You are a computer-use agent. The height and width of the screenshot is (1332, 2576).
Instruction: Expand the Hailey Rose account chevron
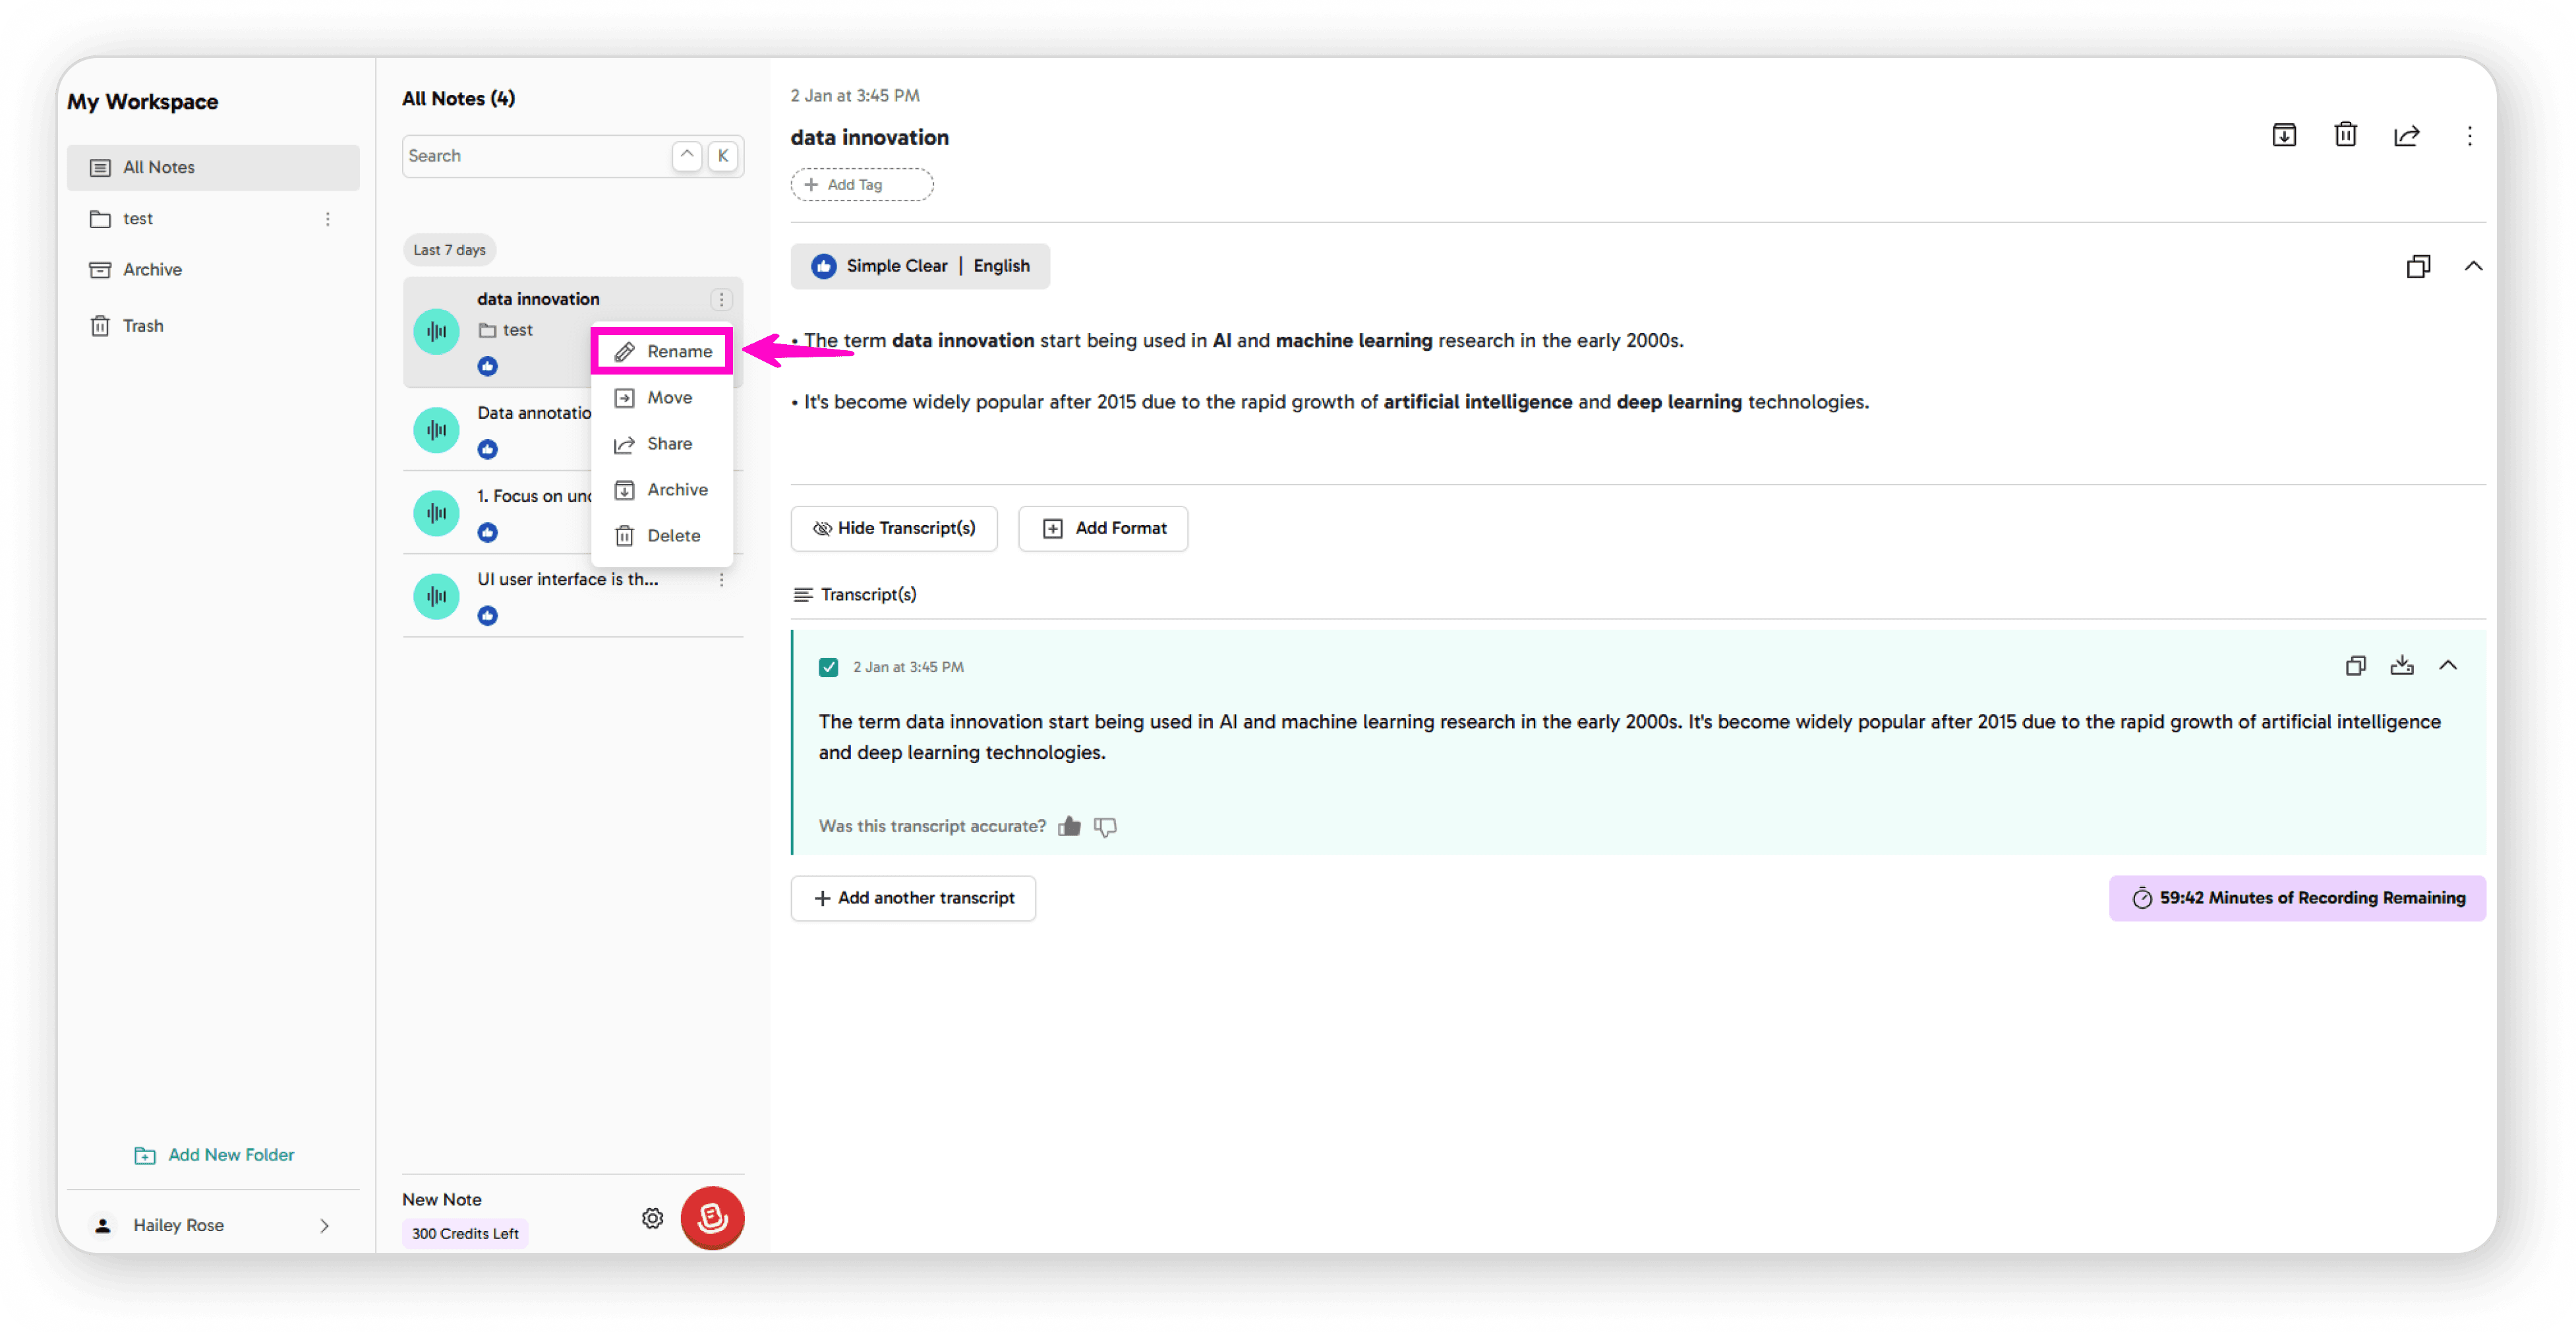[x=324, y=1225]
